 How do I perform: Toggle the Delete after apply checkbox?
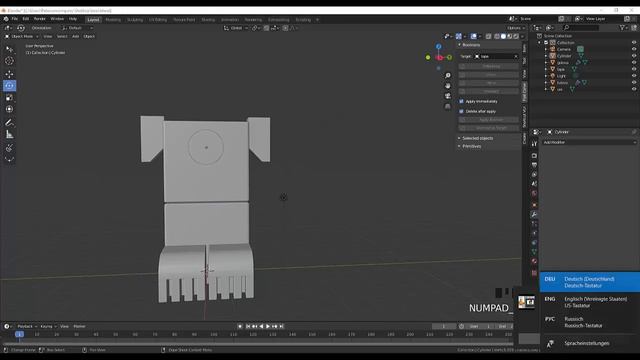tap(462, 111)
